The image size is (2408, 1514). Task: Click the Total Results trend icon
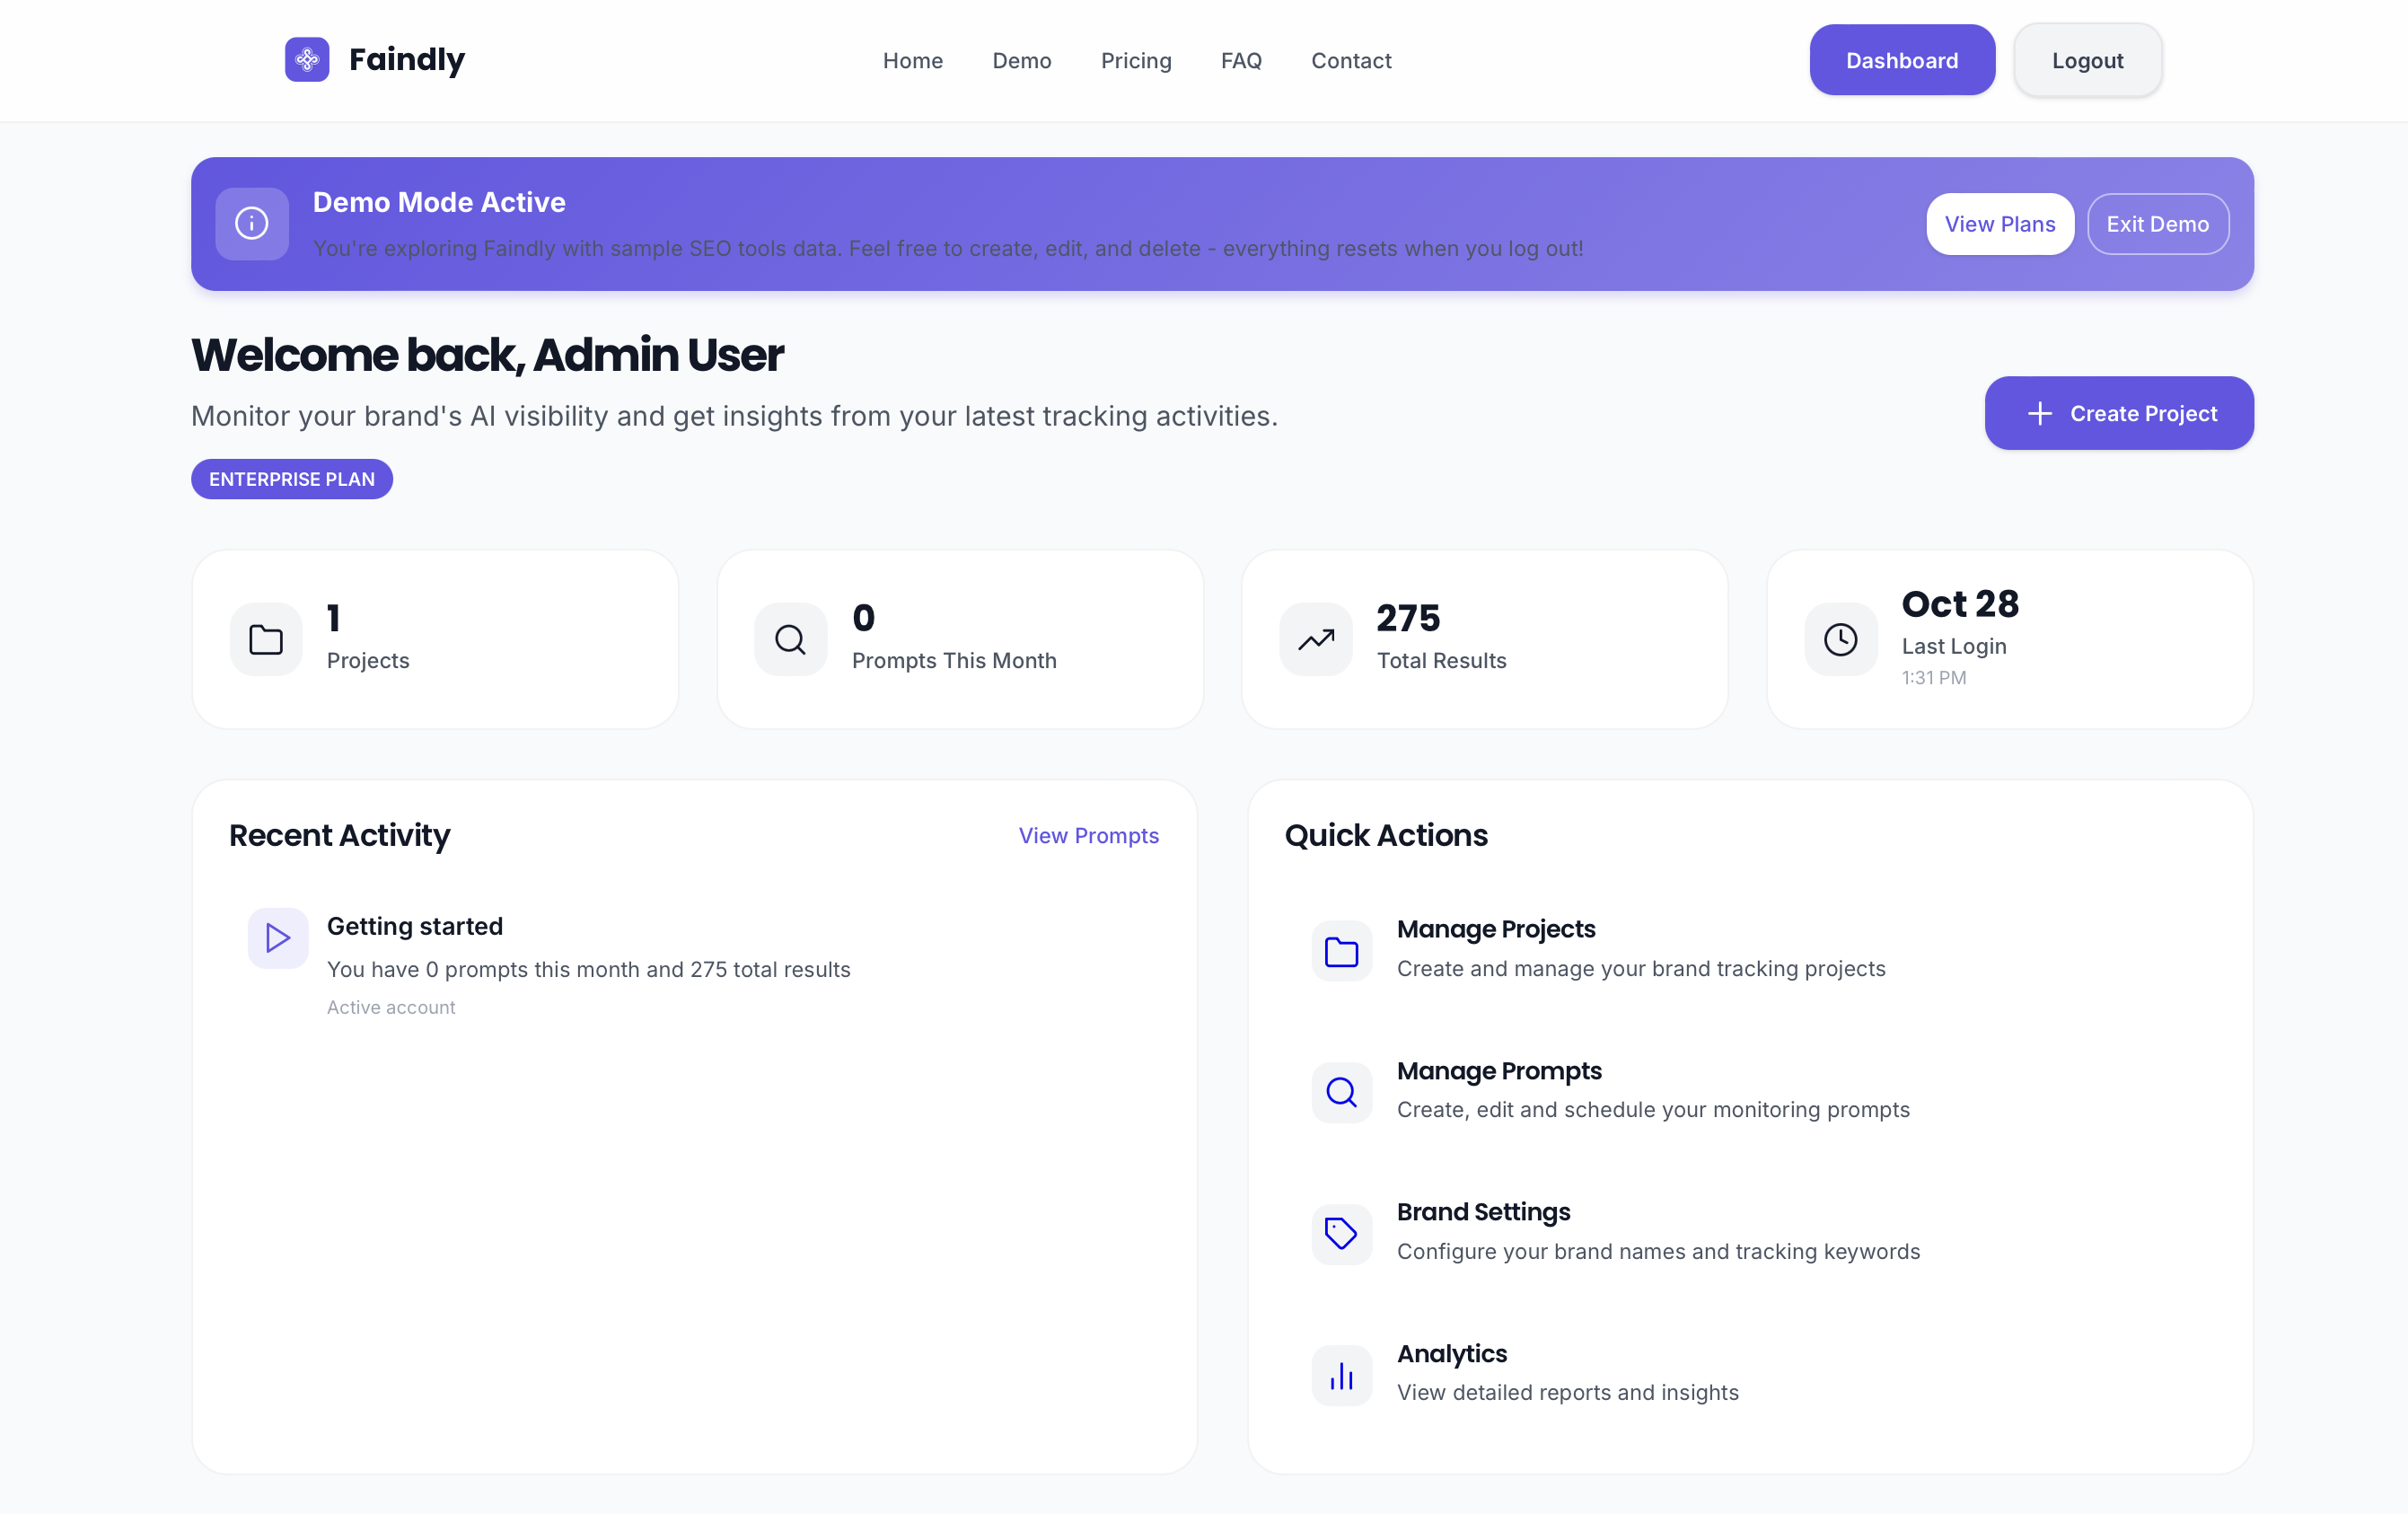1315,639
